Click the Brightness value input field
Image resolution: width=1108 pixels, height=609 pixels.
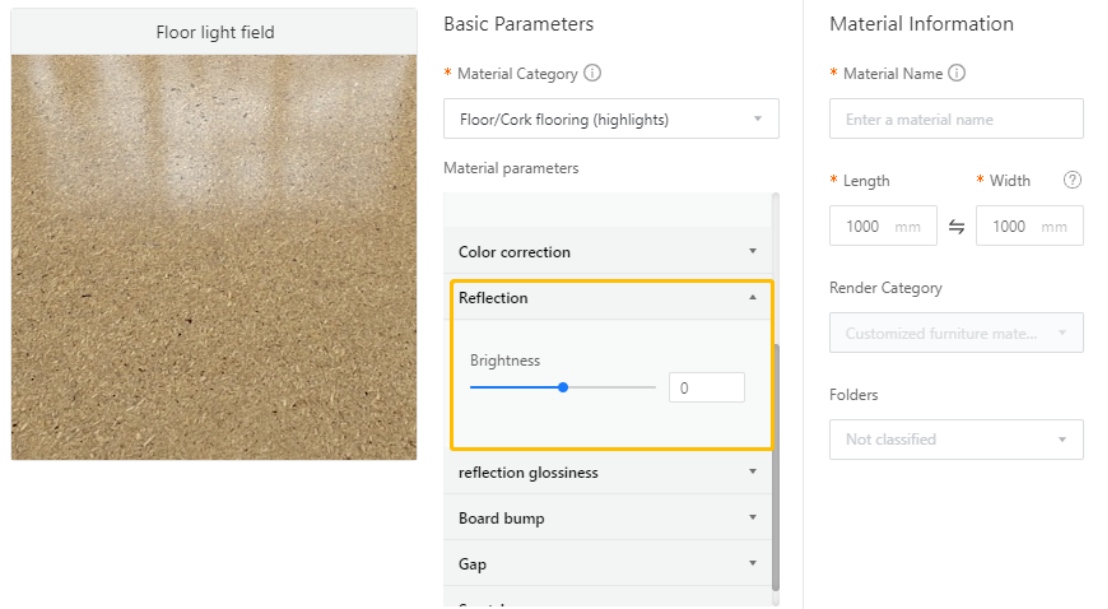[706, 387]
